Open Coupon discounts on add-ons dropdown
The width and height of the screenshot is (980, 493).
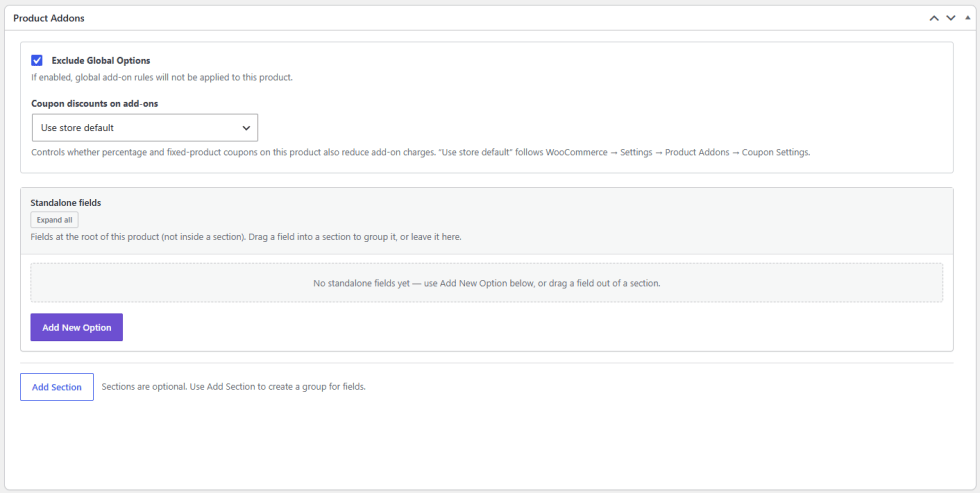coord(145,127)
